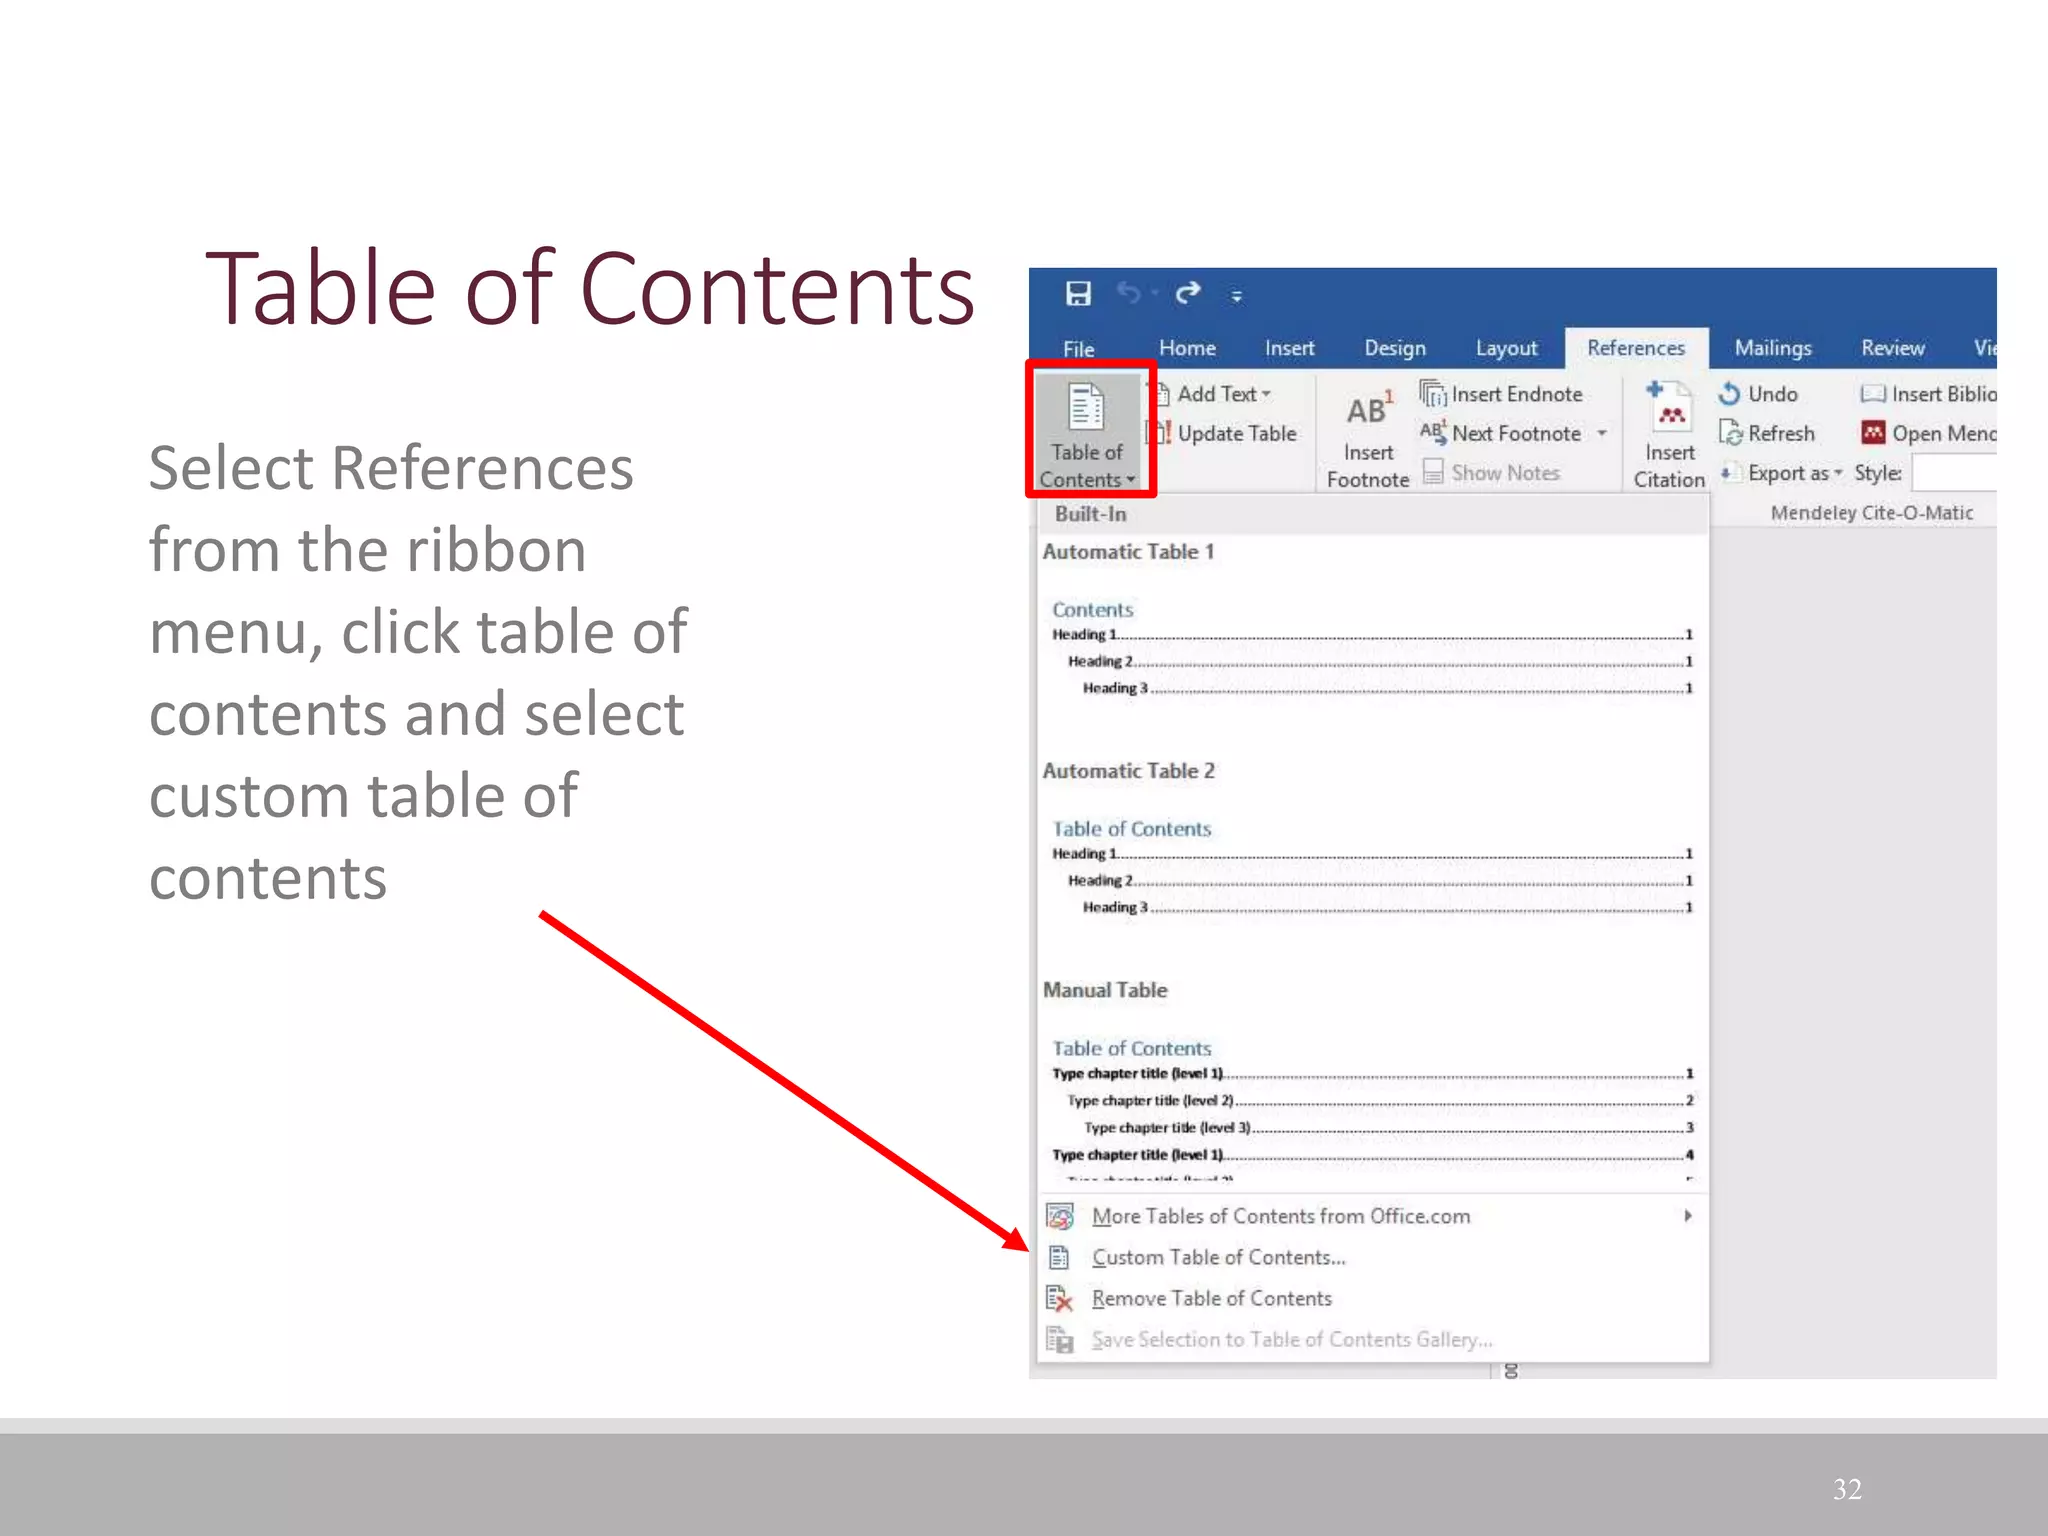Switch to the Layout tab

click(x=1506, y=348)
